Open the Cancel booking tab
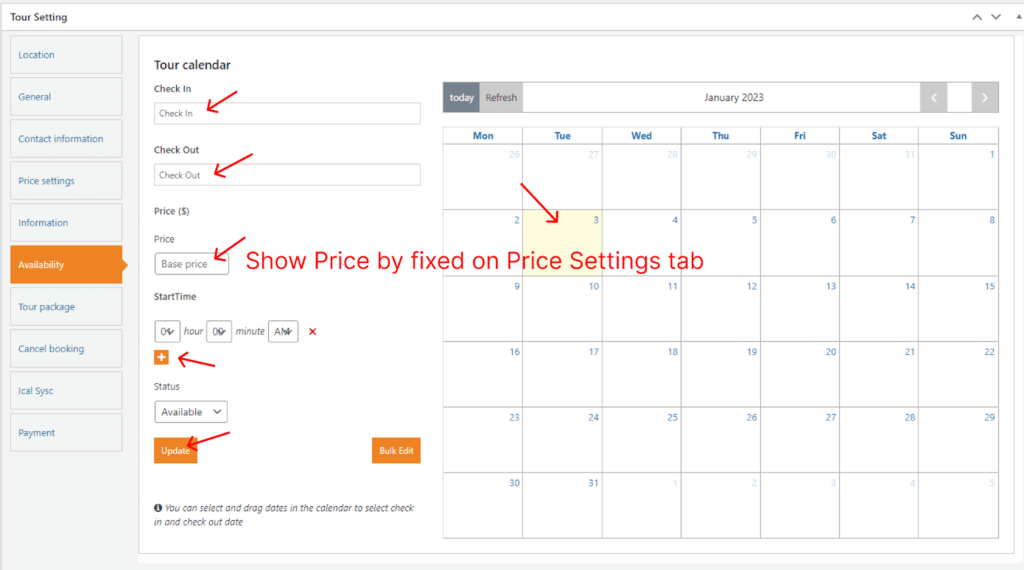 pyautogui.click(x=66, y=349)
